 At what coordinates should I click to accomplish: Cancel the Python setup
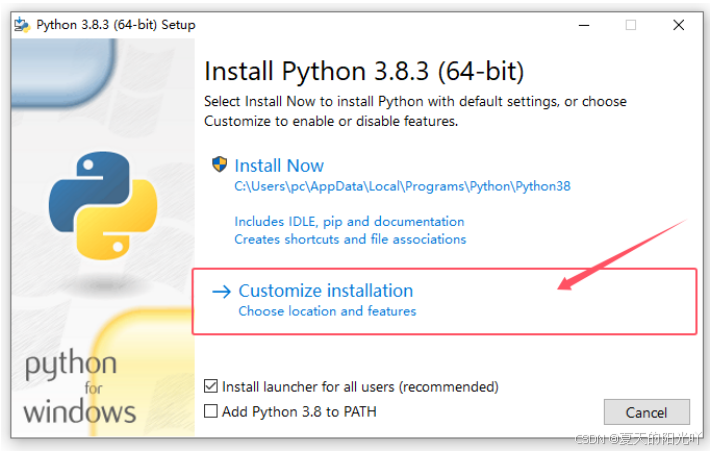click(647, 412)
